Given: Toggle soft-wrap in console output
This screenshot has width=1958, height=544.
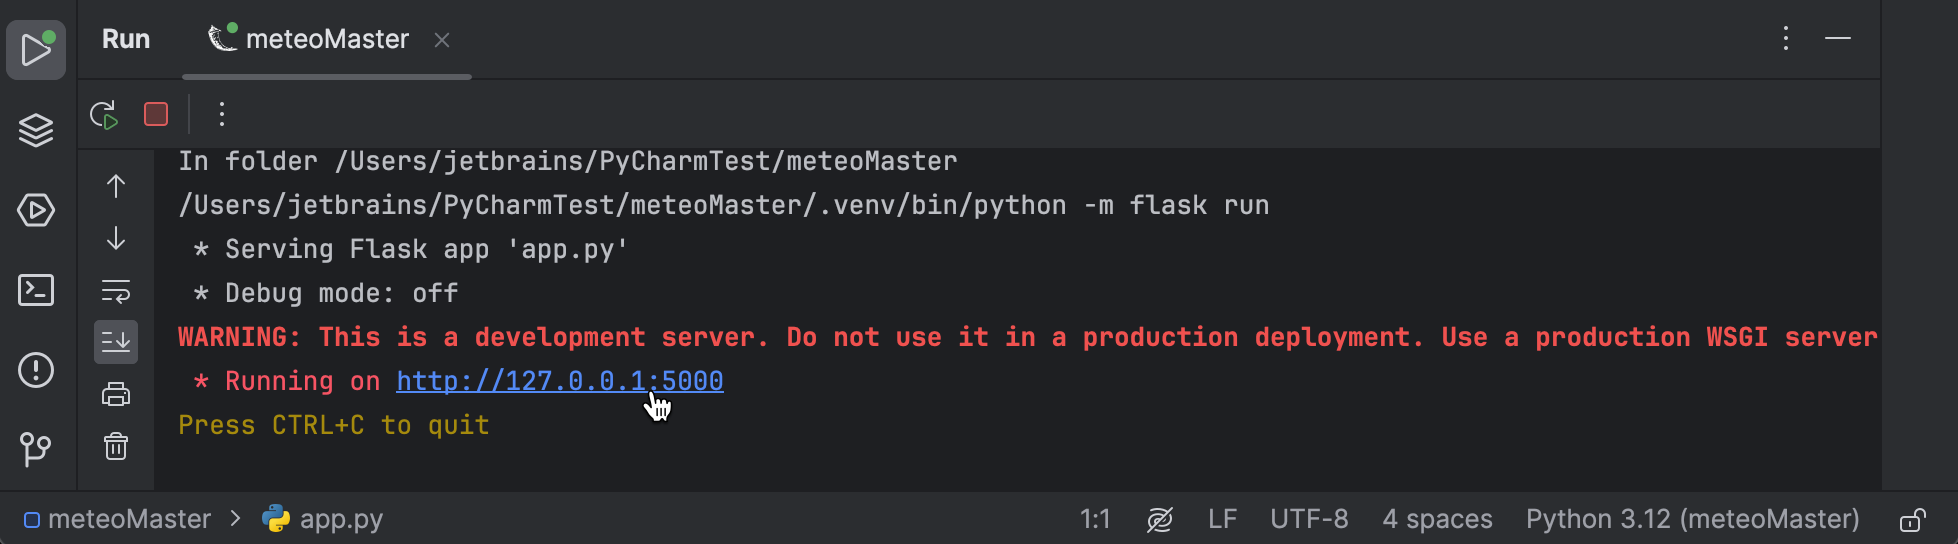Looking at the screenshot, I should point(116,291).
